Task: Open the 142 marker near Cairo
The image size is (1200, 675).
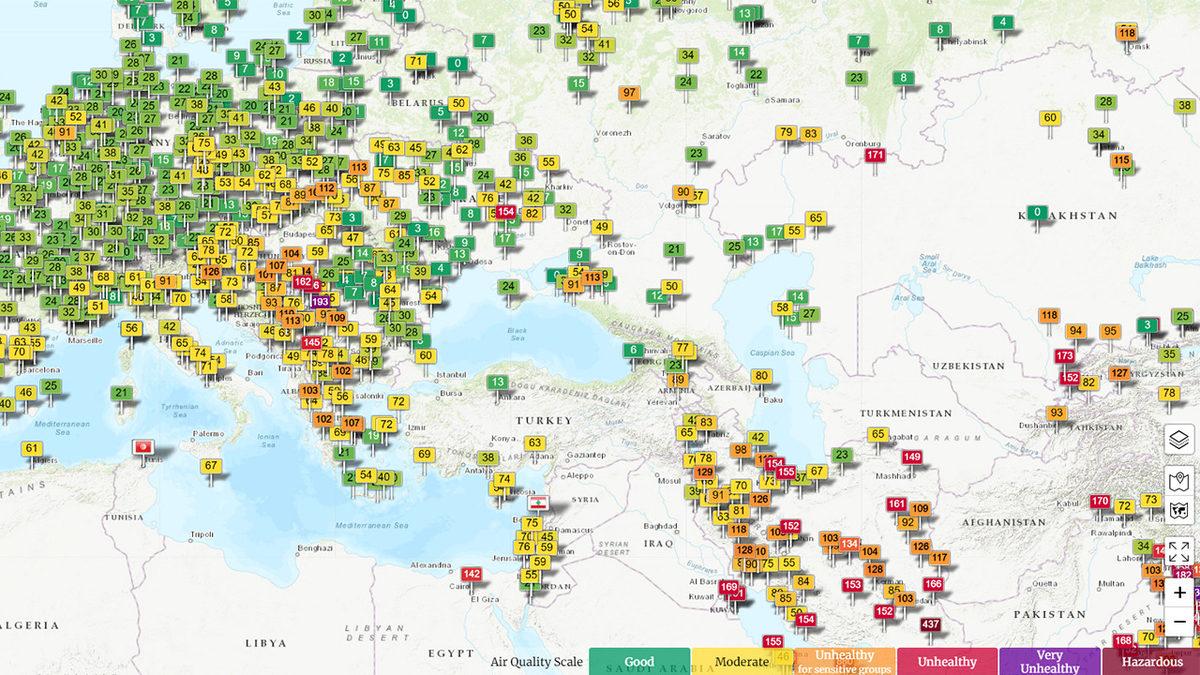Action: coord(472,574)
